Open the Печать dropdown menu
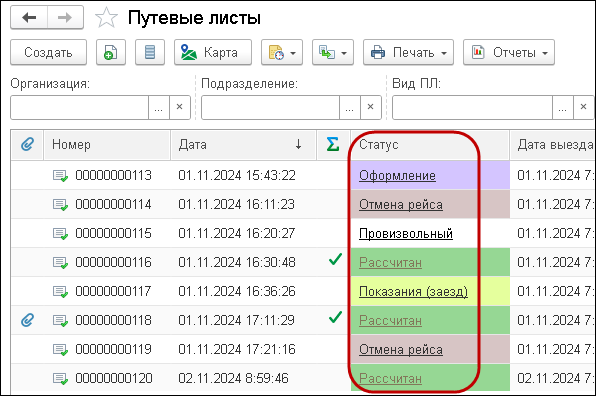The image size is (596, 396). click(x=408, y=52)
